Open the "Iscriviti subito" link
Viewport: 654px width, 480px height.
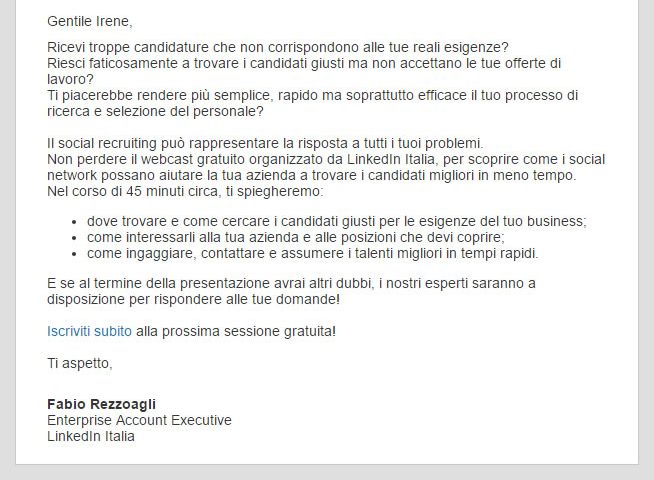click(x=89, y=332)
